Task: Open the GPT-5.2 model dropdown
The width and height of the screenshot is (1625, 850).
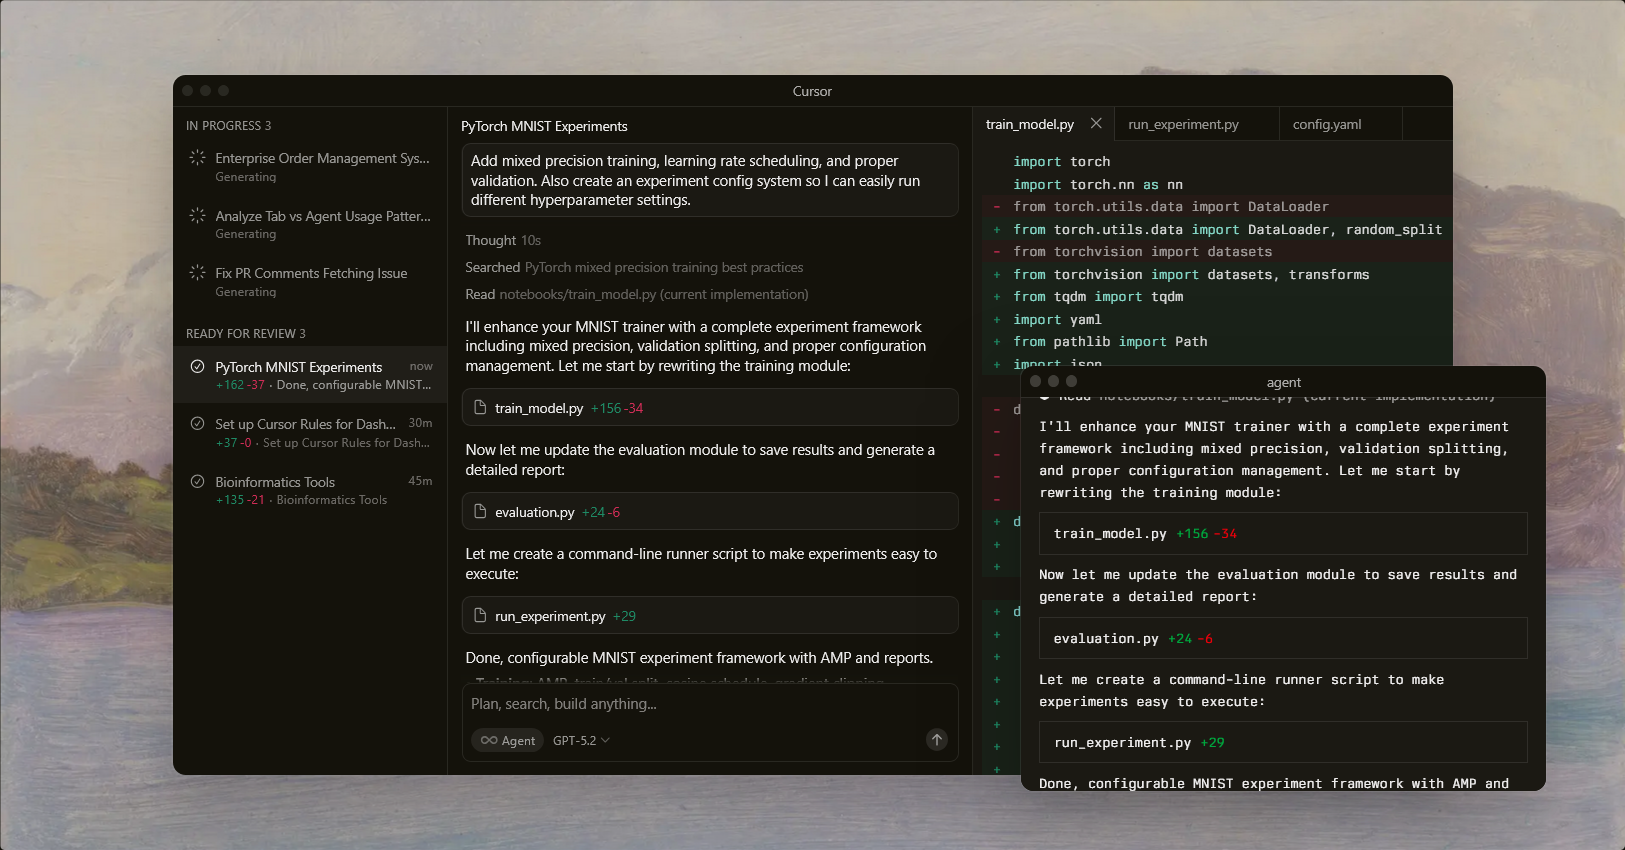Action: click(x=581, y=740)
